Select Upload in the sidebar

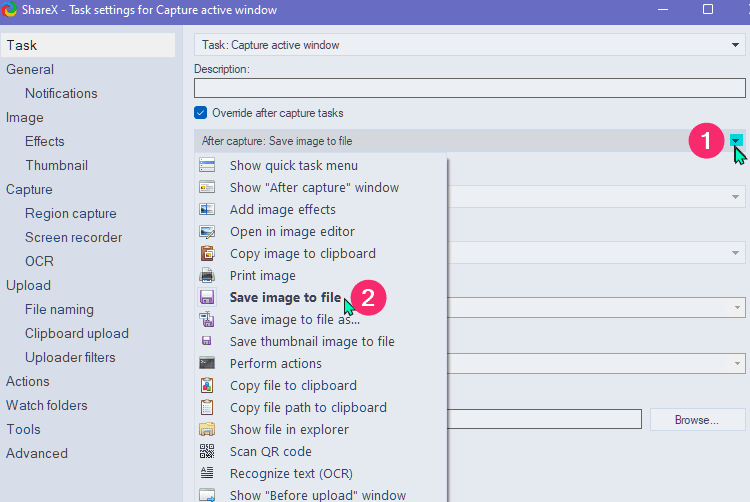(28, 285)
